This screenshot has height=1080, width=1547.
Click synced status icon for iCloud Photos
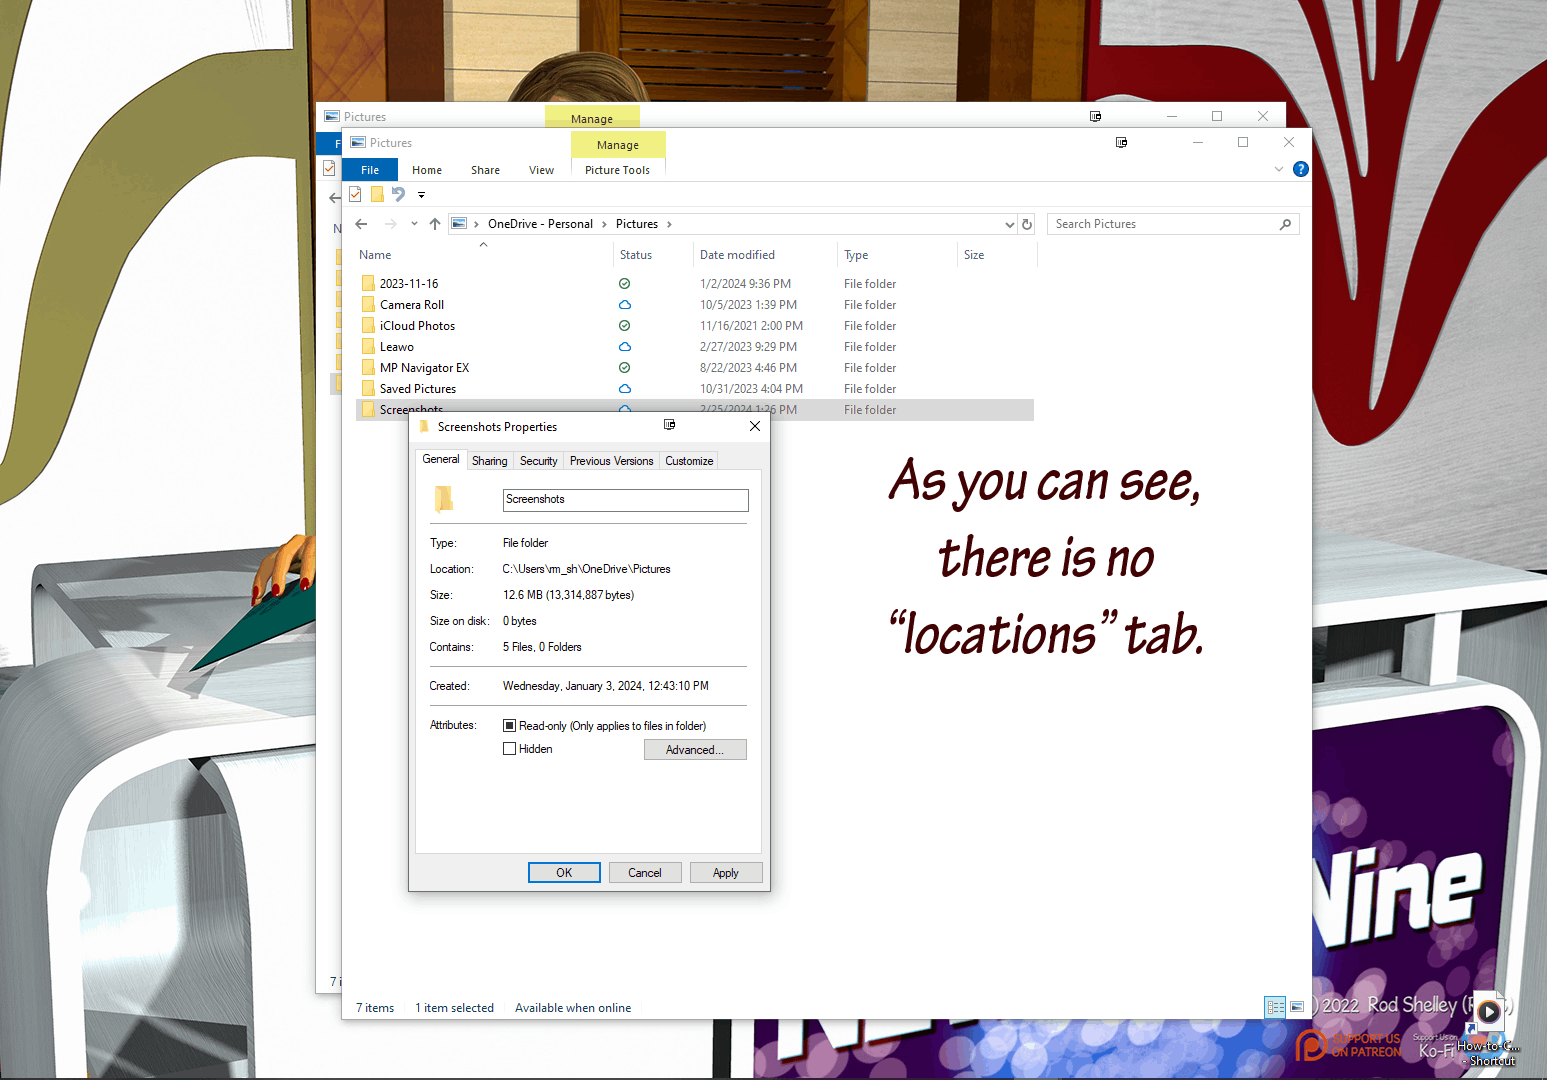(625, 326)
